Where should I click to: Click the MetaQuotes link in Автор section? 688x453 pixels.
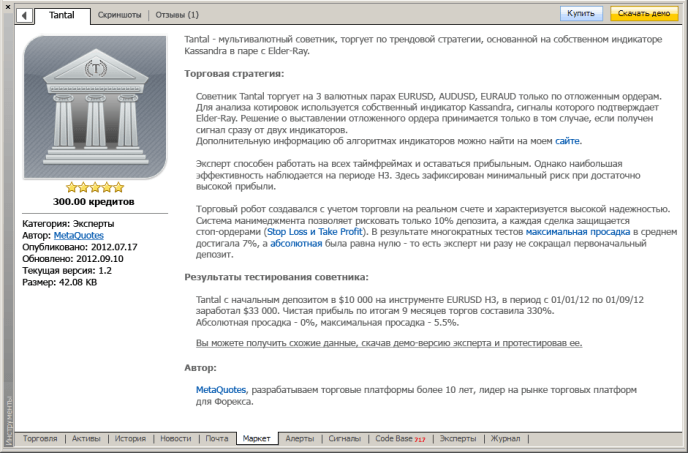click(x=221, y=390)
